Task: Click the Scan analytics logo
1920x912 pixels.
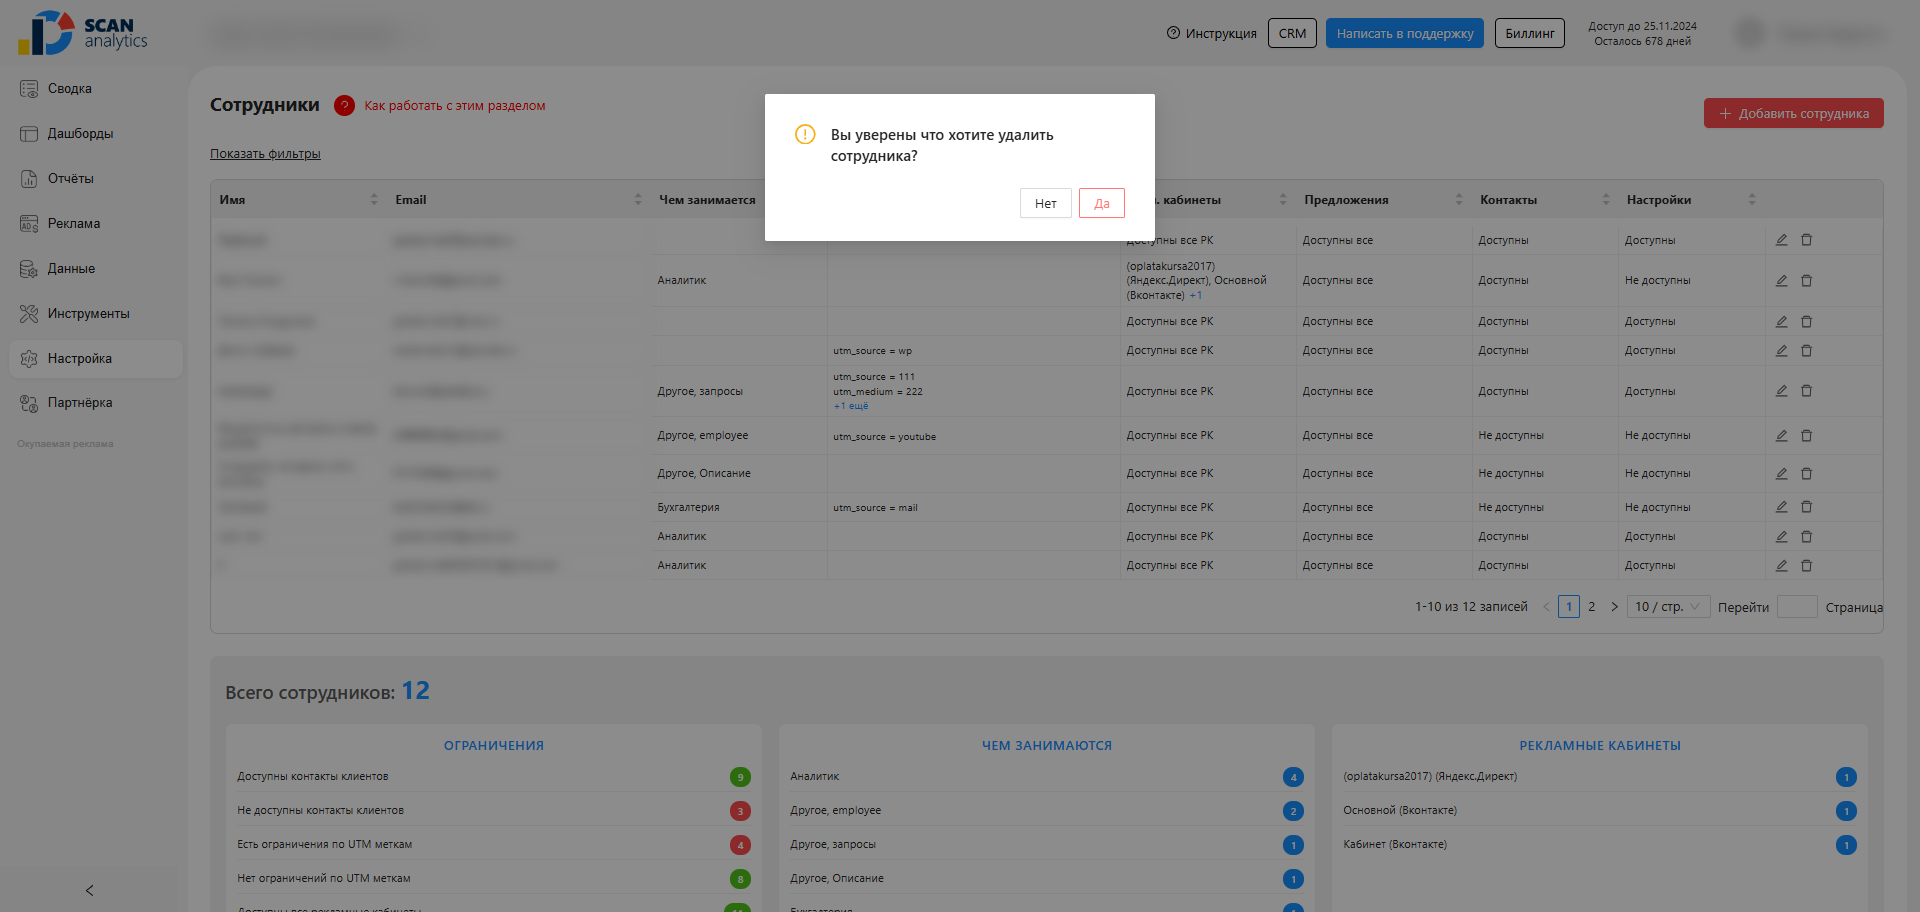Action: (82, 33)
